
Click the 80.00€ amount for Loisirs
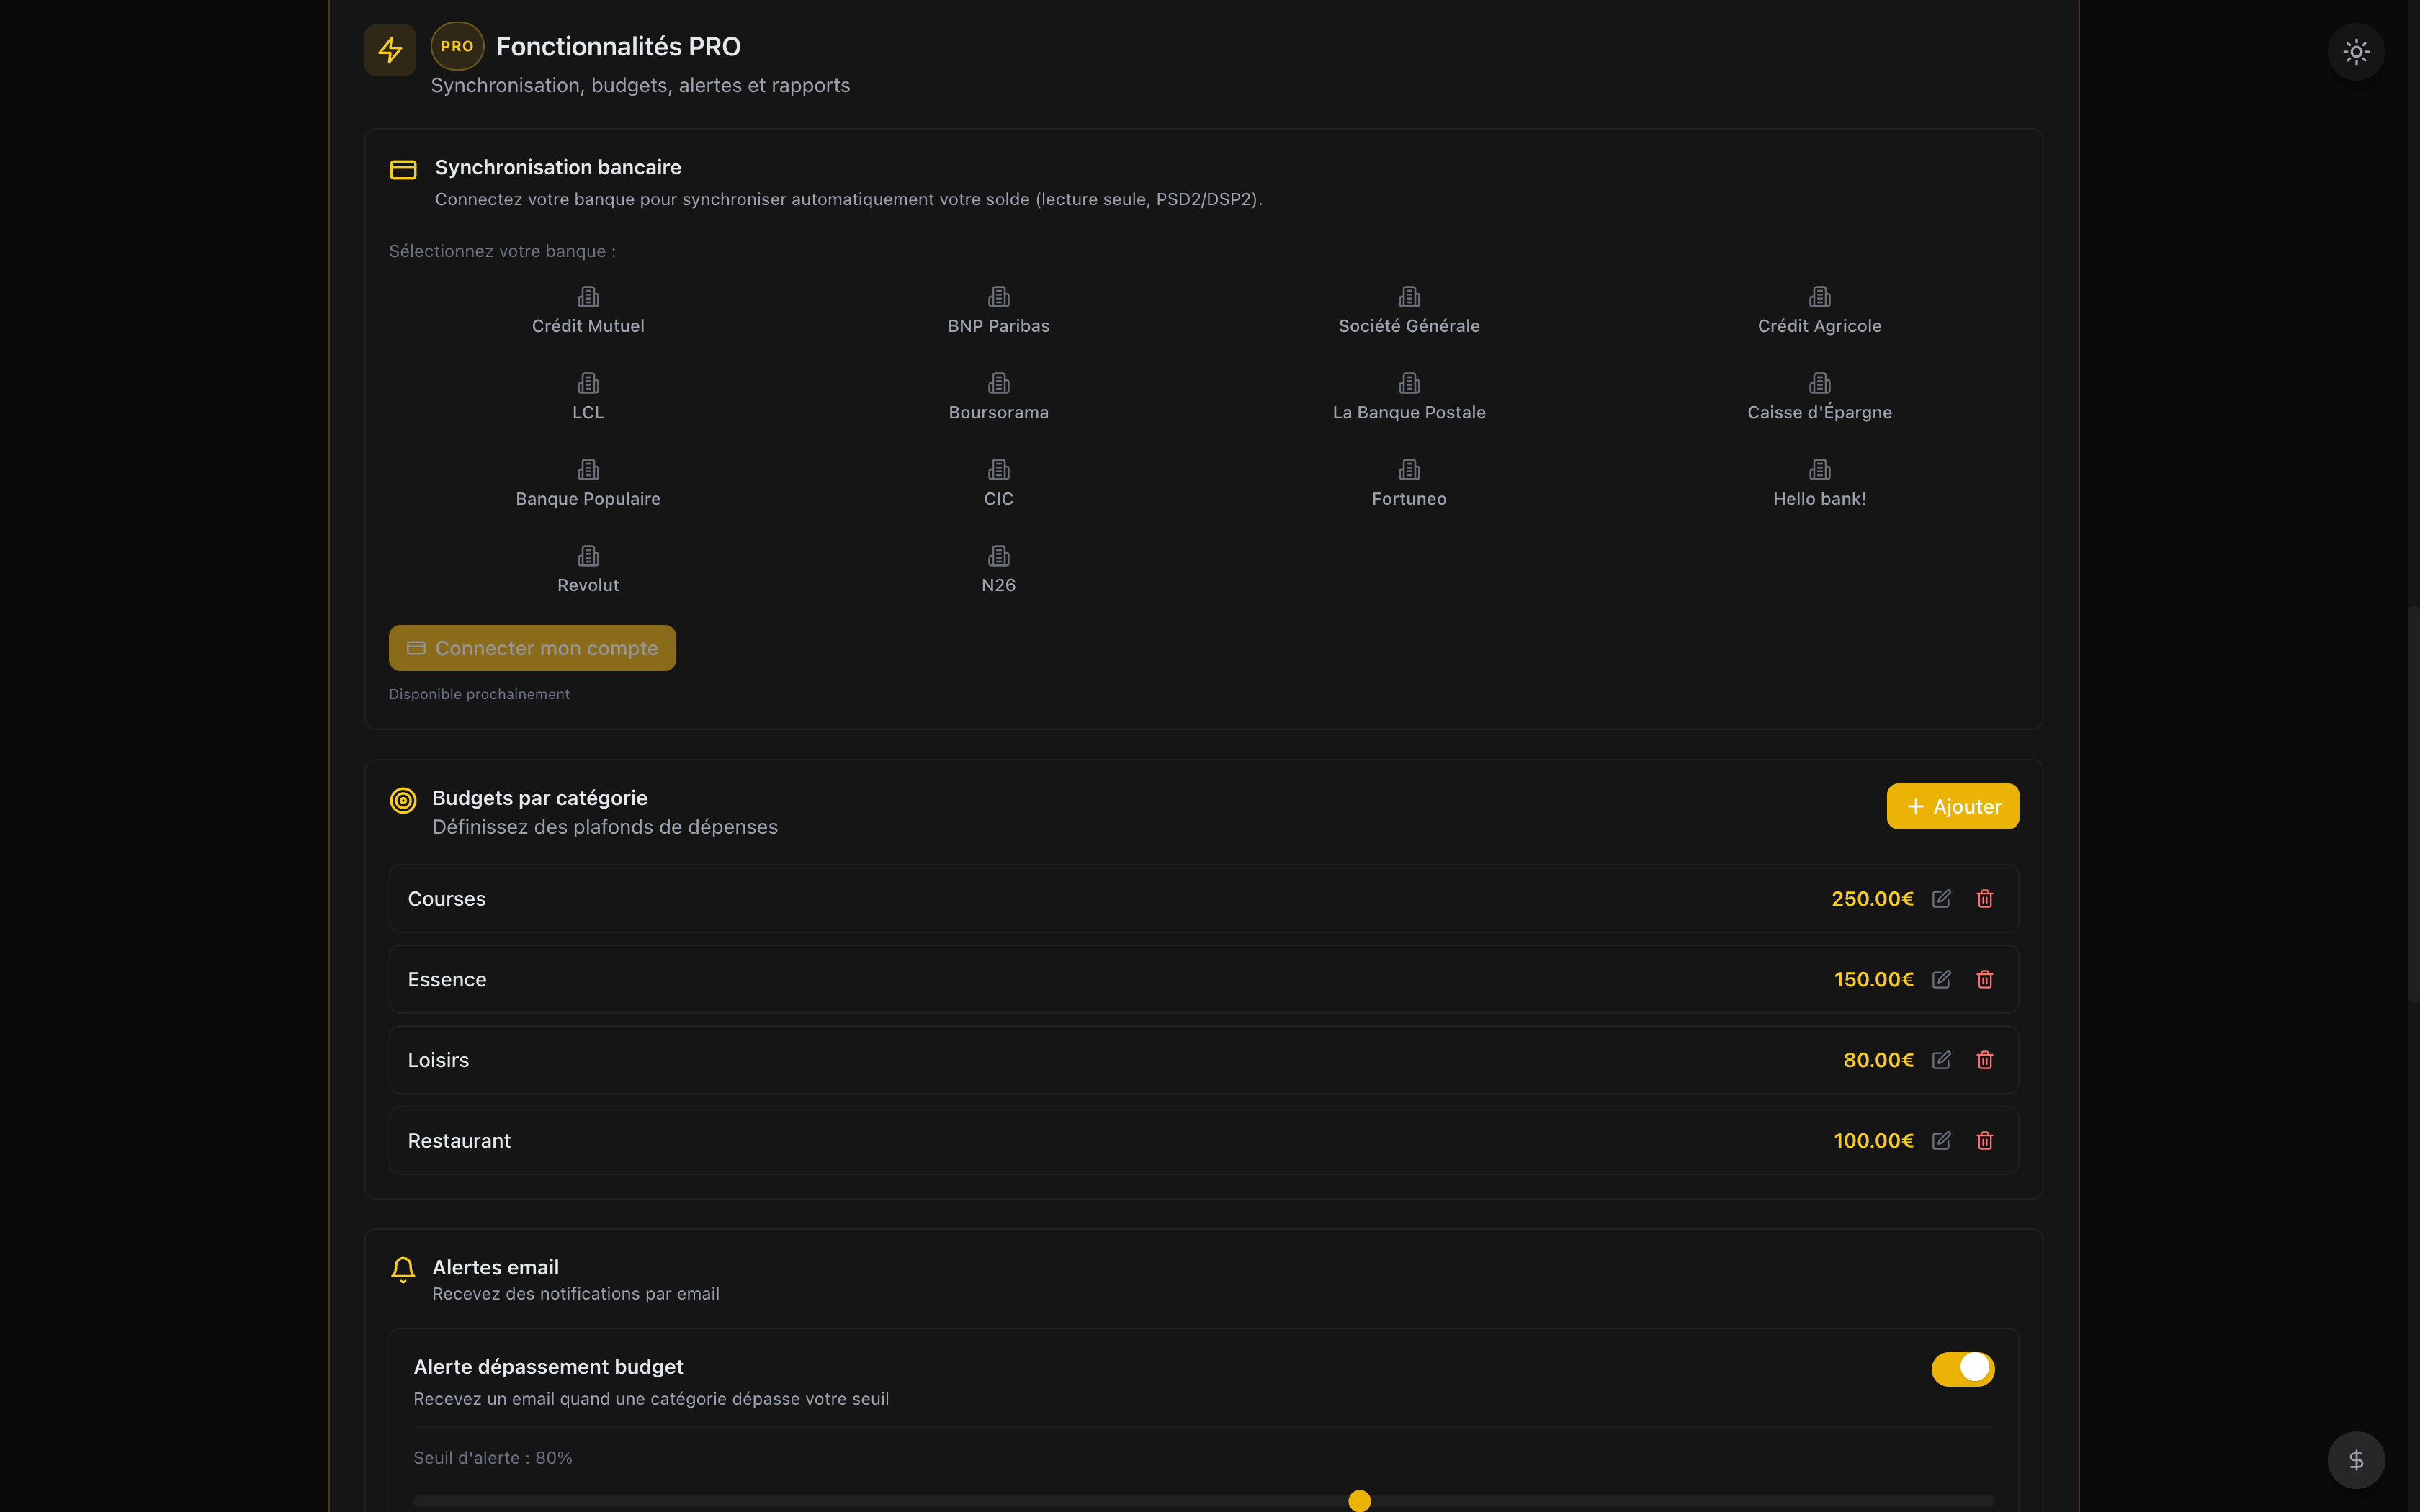[1878, 1060]
